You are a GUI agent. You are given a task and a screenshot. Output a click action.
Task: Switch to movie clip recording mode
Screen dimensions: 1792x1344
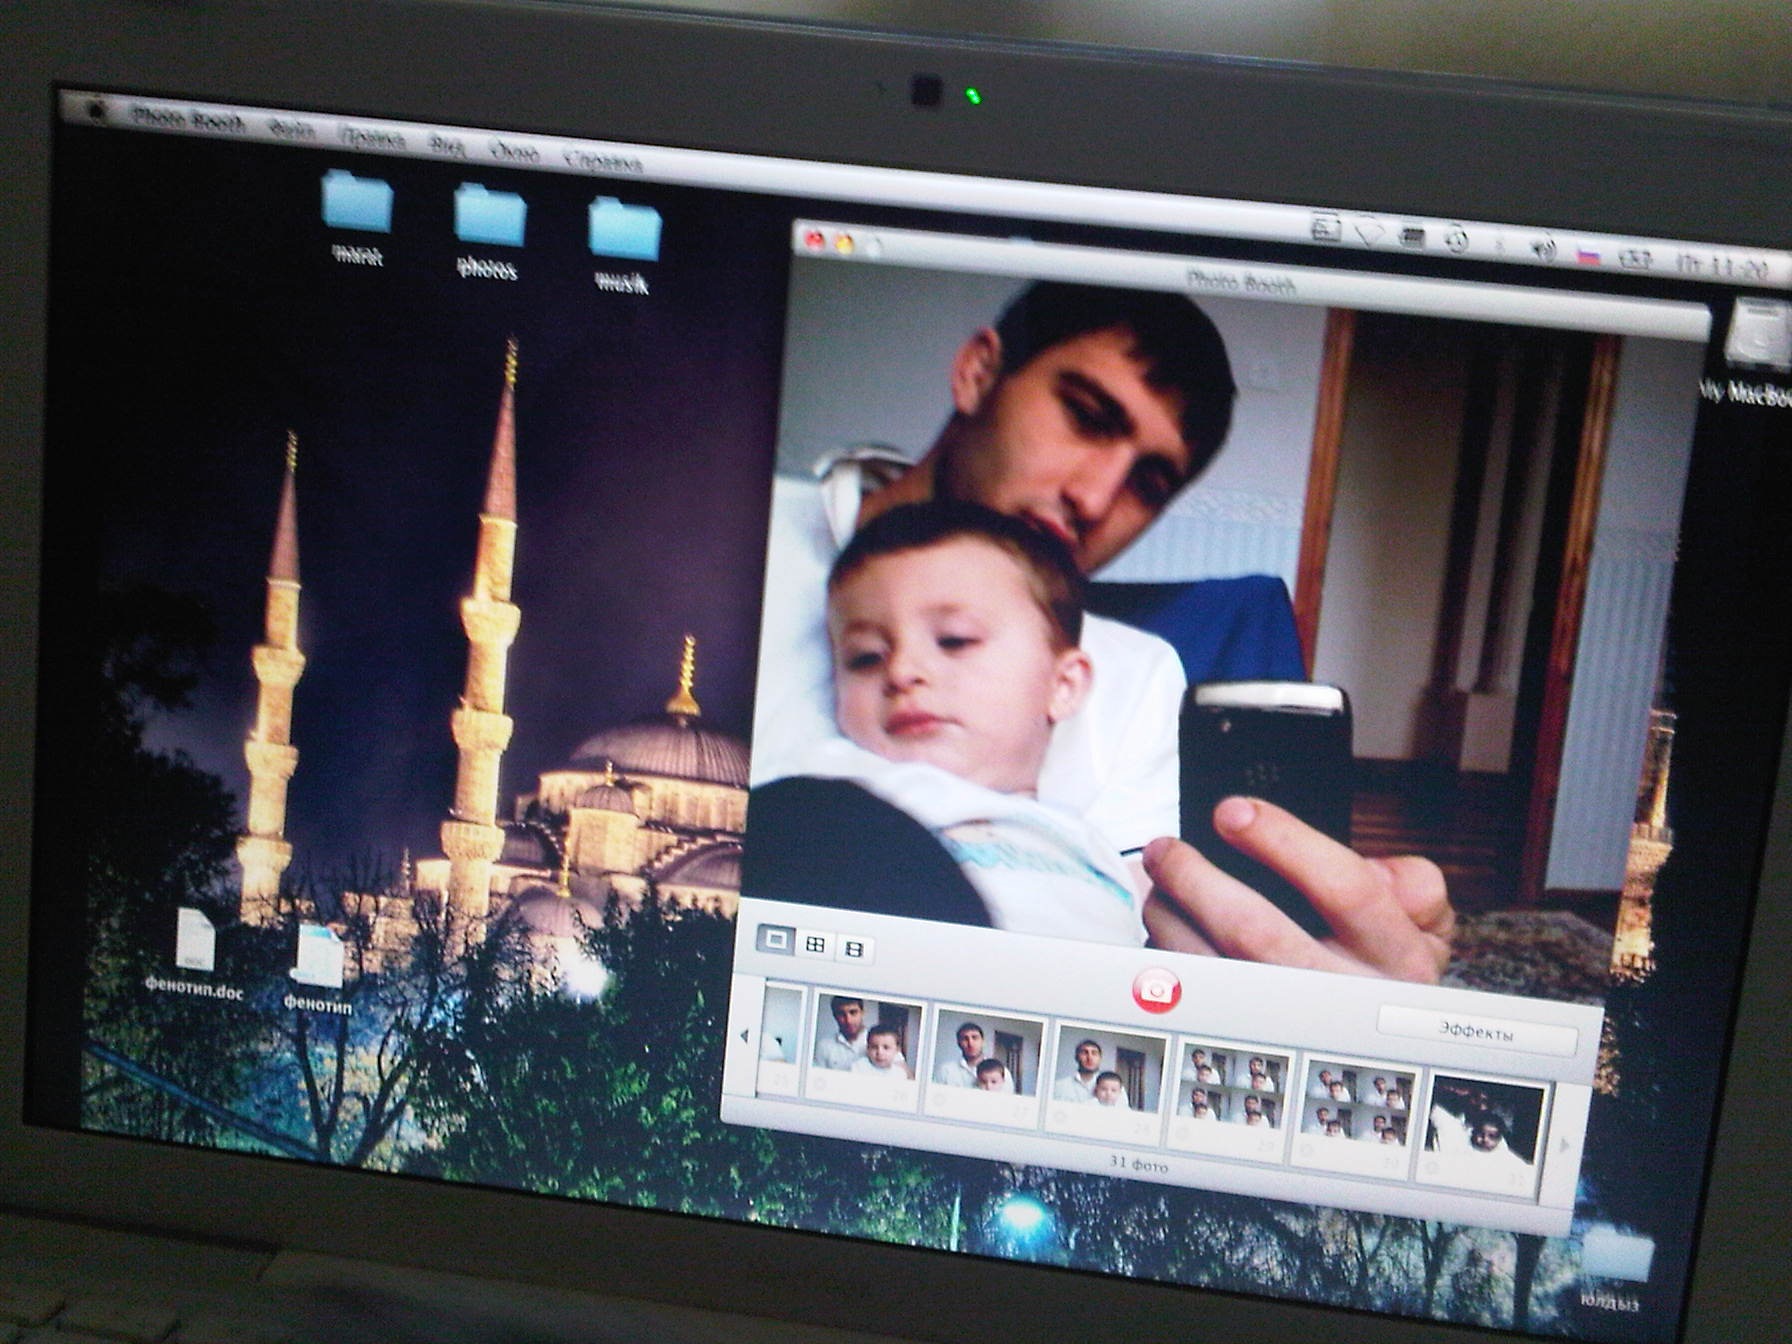pos(854,948)
